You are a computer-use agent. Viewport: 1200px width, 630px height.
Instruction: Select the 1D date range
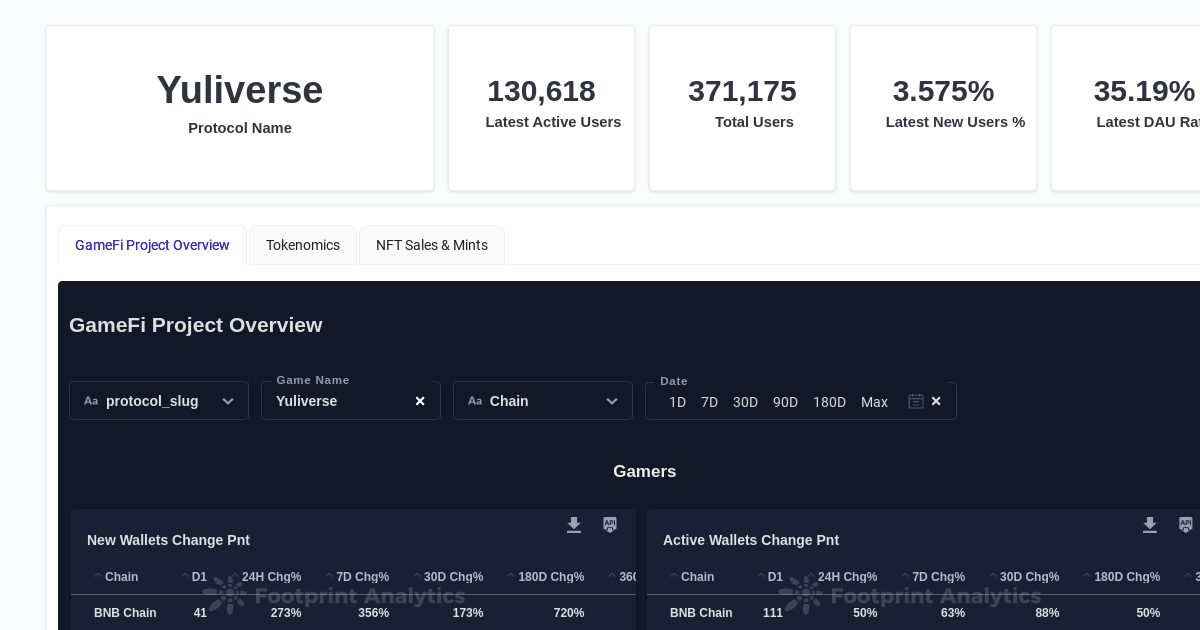677,402
